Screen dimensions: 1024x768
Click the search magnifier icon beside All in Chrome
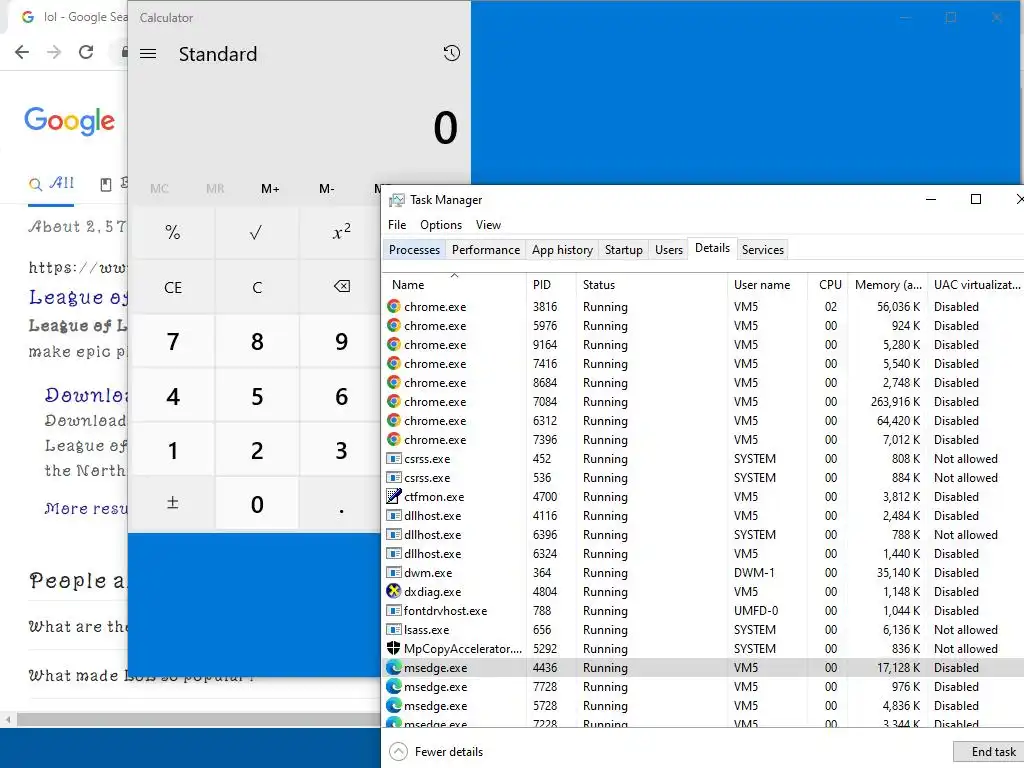[x=35, y=184]
